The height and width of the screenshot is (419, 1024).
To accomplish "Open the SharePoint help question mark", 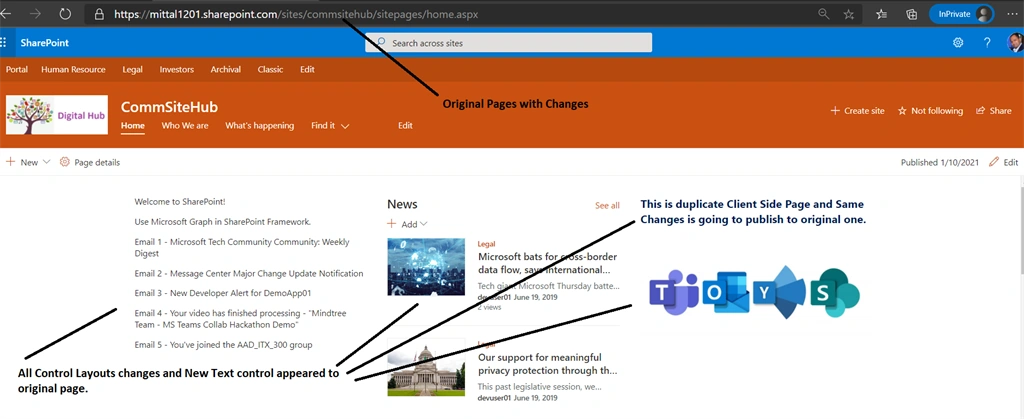I will (987, 42).
